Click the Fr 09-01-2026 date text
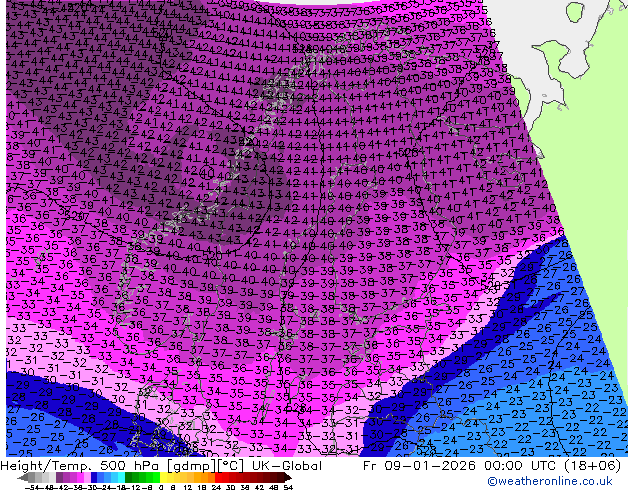The image size is (634, 490). (x=419, y=466)
